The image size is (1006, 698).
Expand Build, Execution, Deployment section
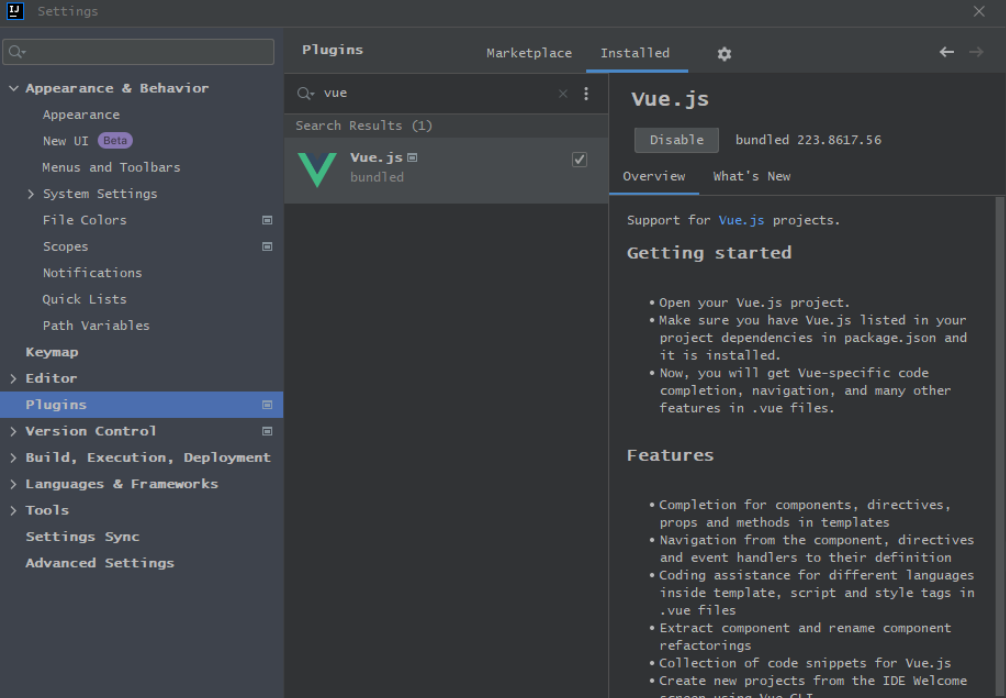tap(13, 457)
